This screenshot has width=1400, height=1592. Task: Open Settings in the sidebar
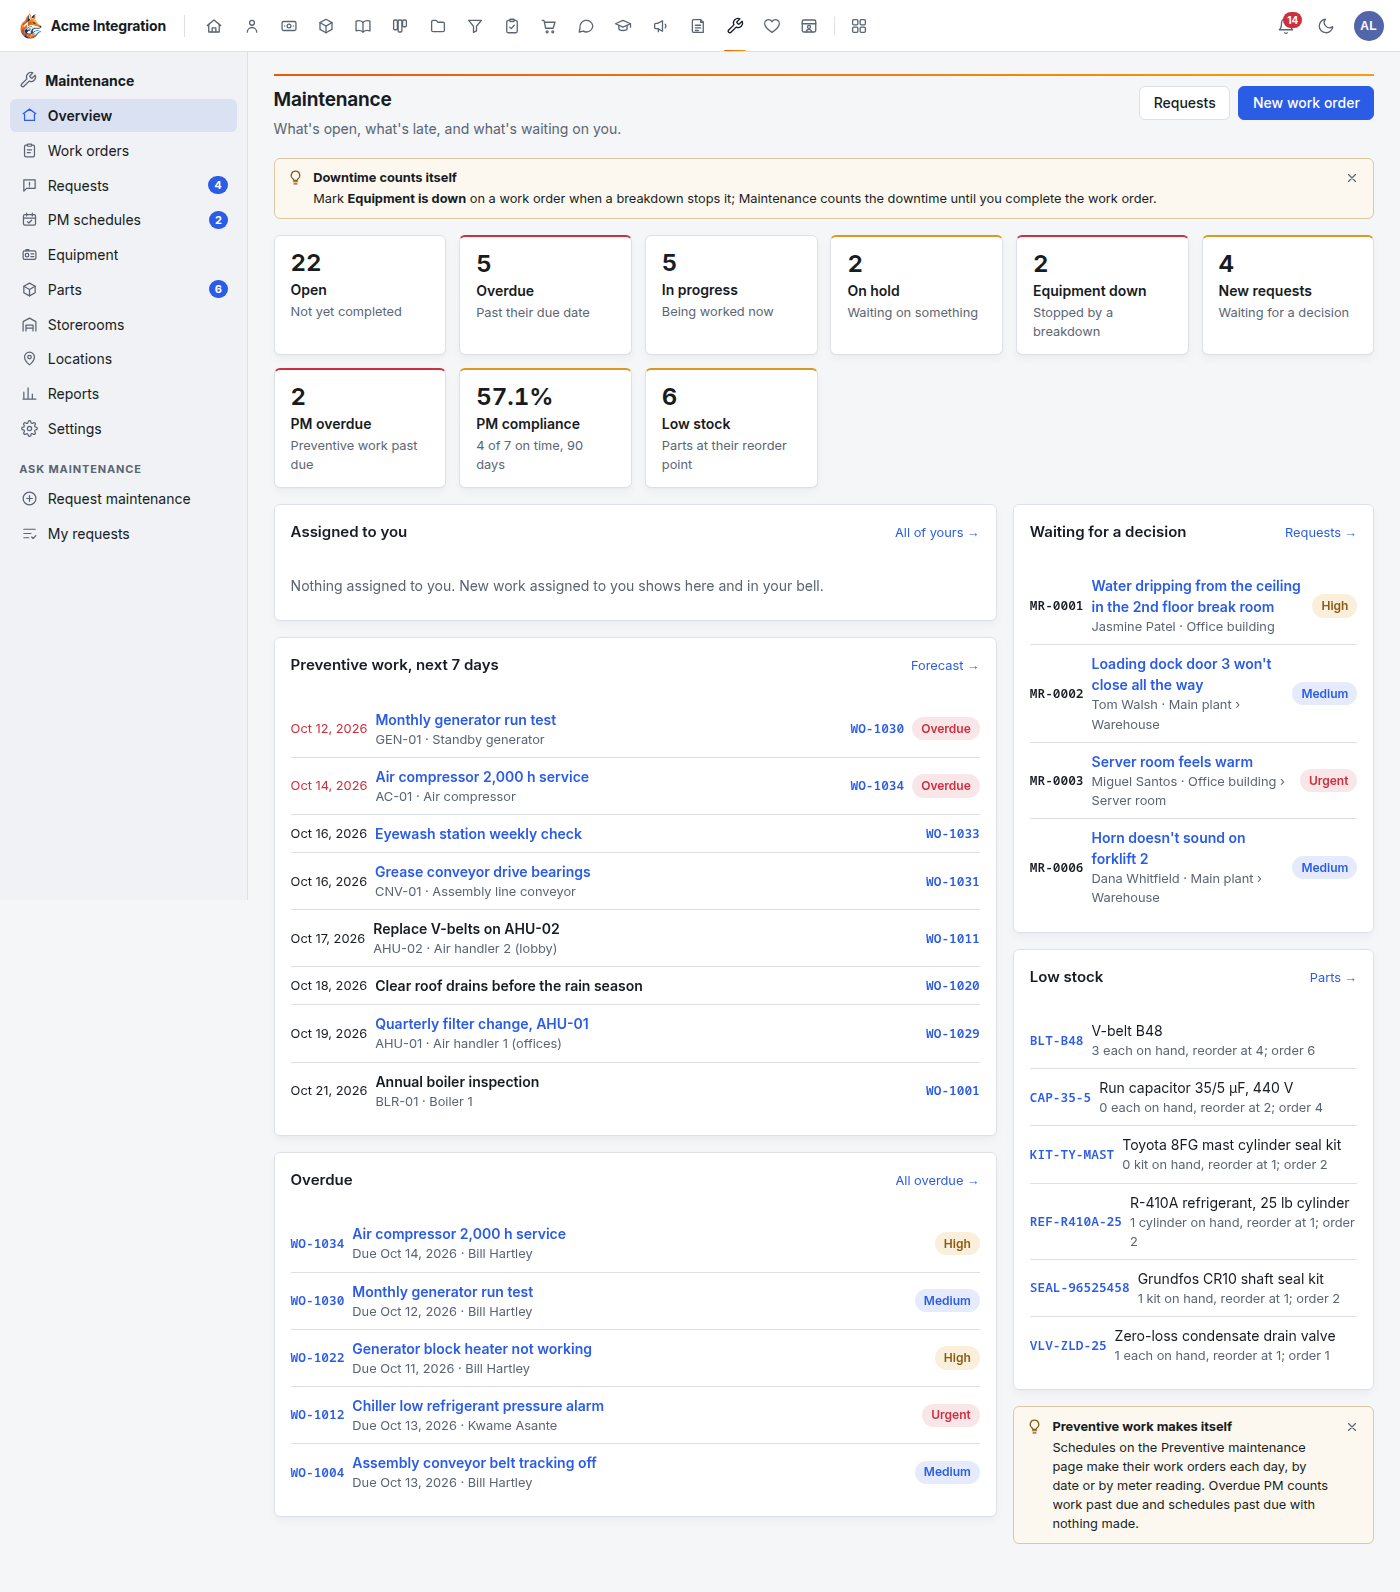click(x=123, y=429)
